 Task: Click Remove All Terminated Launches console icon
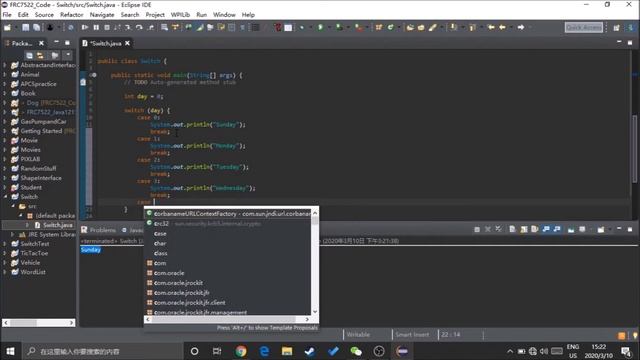pos(498,229)
